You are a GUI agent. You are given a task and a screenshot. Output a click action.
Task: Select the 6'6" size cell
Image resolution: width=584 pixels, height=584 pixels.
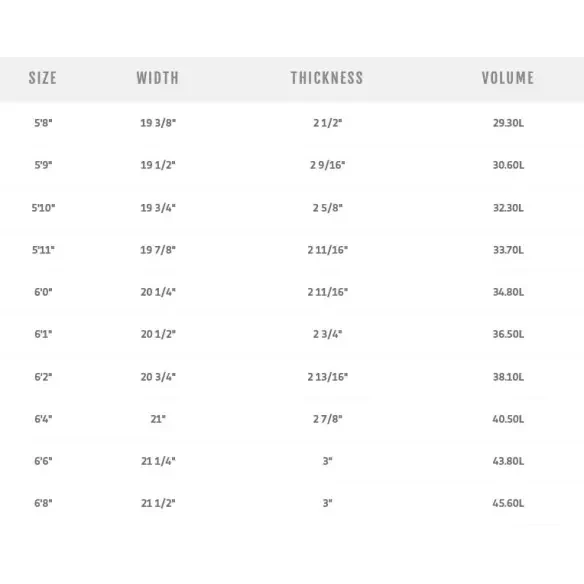coord(43,461)
